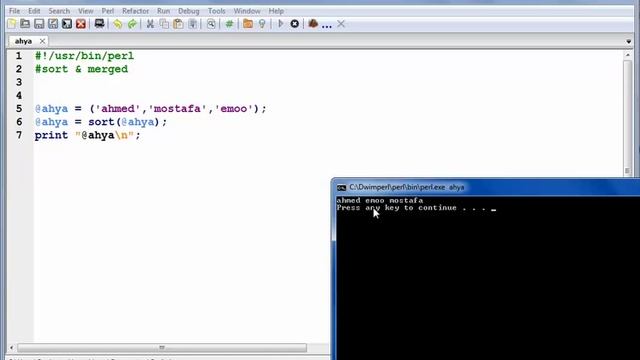
Task: Click the Save As toolbar icon
Action: pos(53,24)
